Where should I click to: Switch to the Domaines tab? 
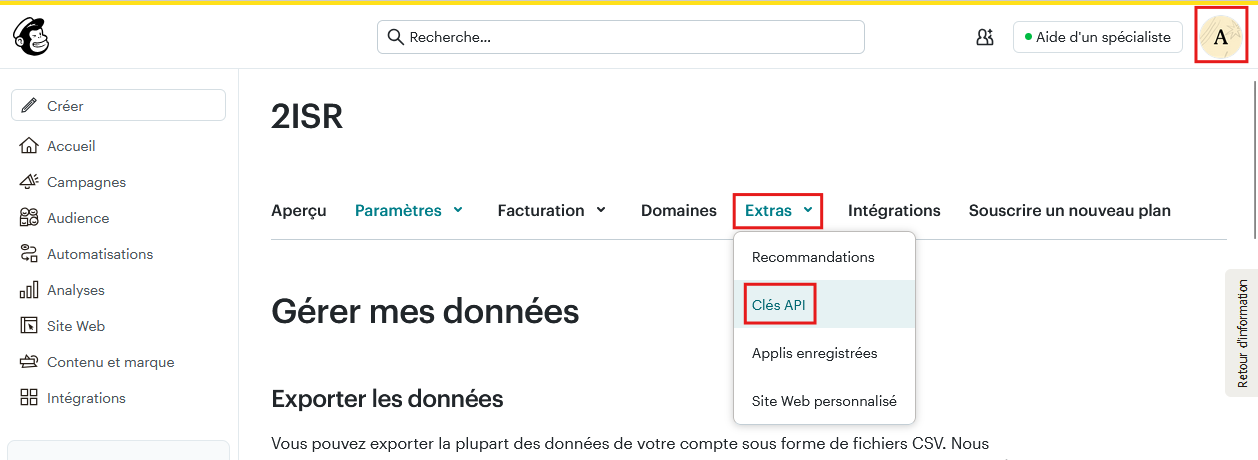tap(678, 210)
